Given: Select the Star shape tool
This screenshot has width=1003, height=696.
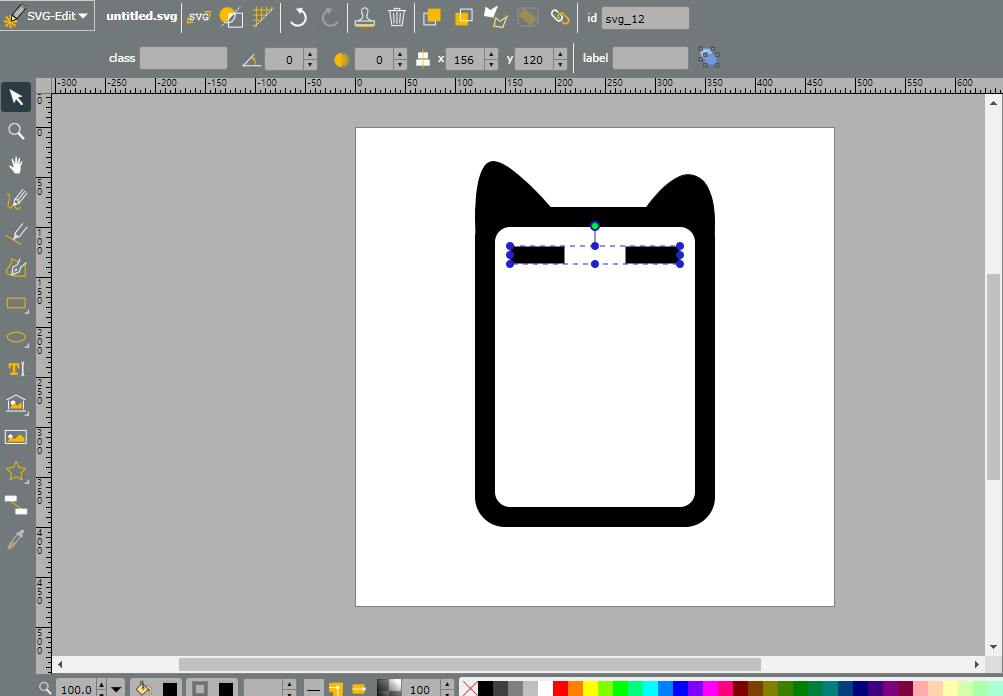Looking at the screenshot, I should coord(16,472).
